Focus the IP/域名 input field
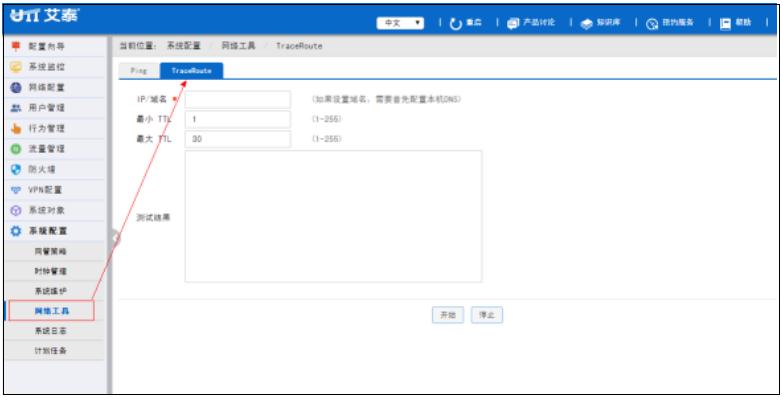782x397 pixels. tap(237, 99)
